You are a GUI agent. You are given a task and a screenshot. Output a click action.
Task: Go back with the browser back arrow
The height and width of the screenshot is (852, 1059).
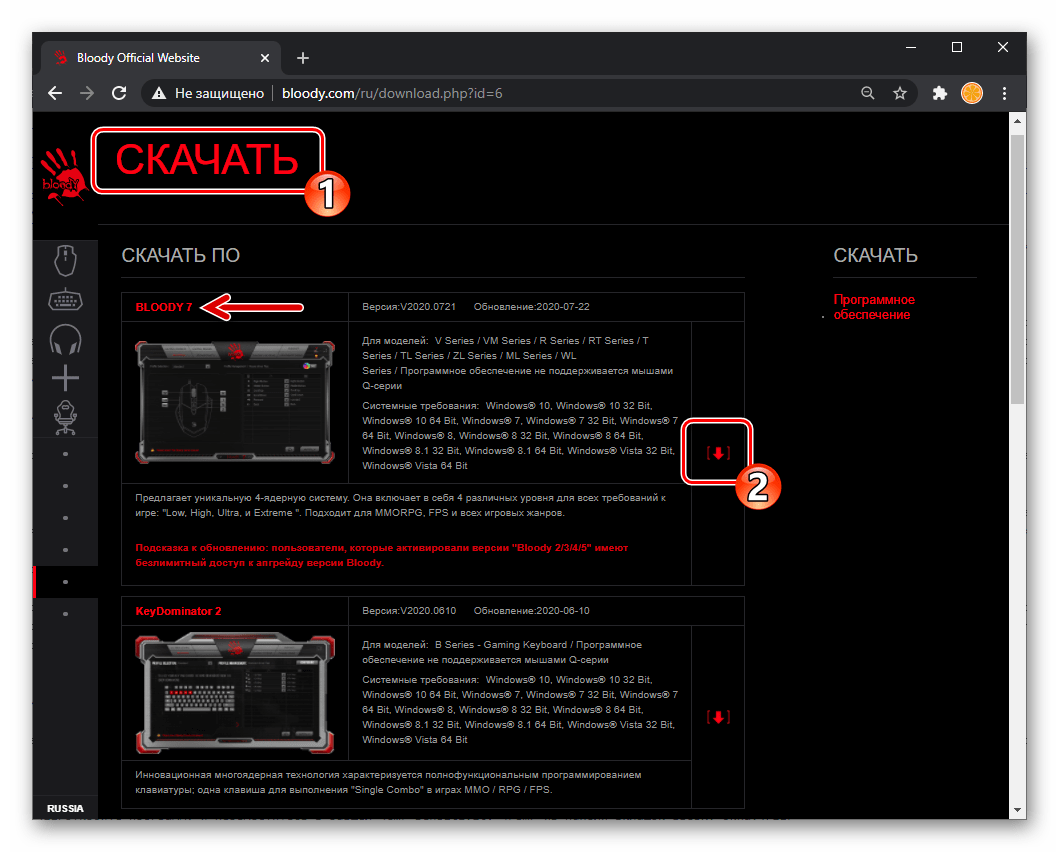click(x=55, y=93)
